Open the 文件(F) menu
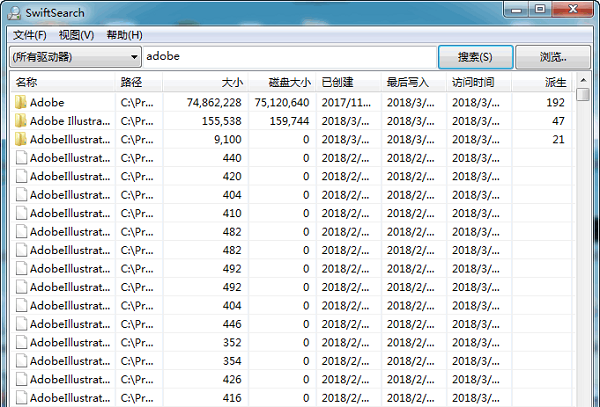This screenshot has width=600, height=407. tap(30, 35)
